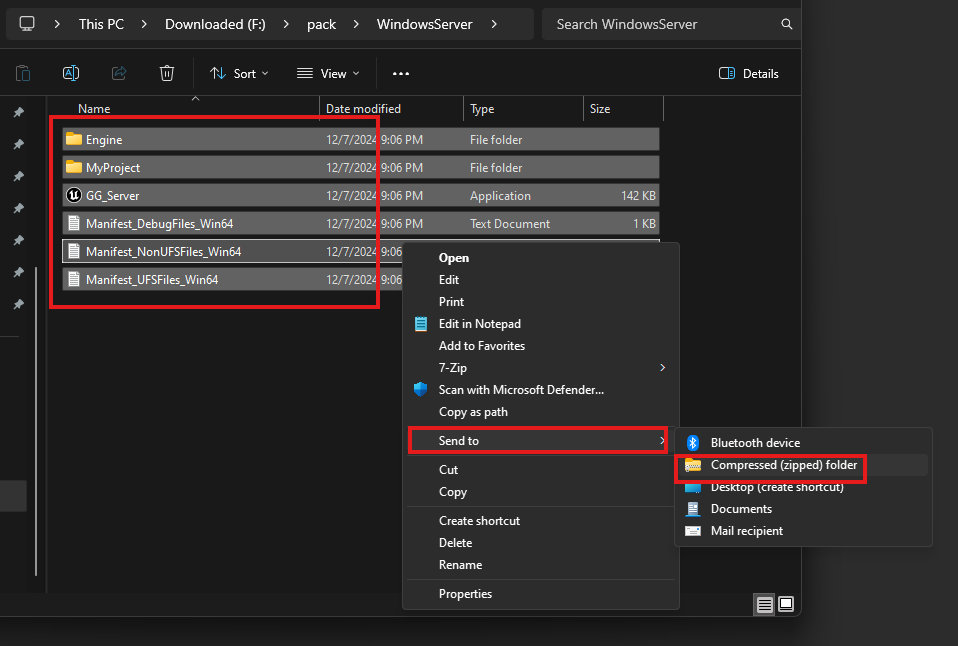Click the Rename icon in the toolbar
Image resolution: width=958 pixels, height=646 pixels.
[71, 73]
